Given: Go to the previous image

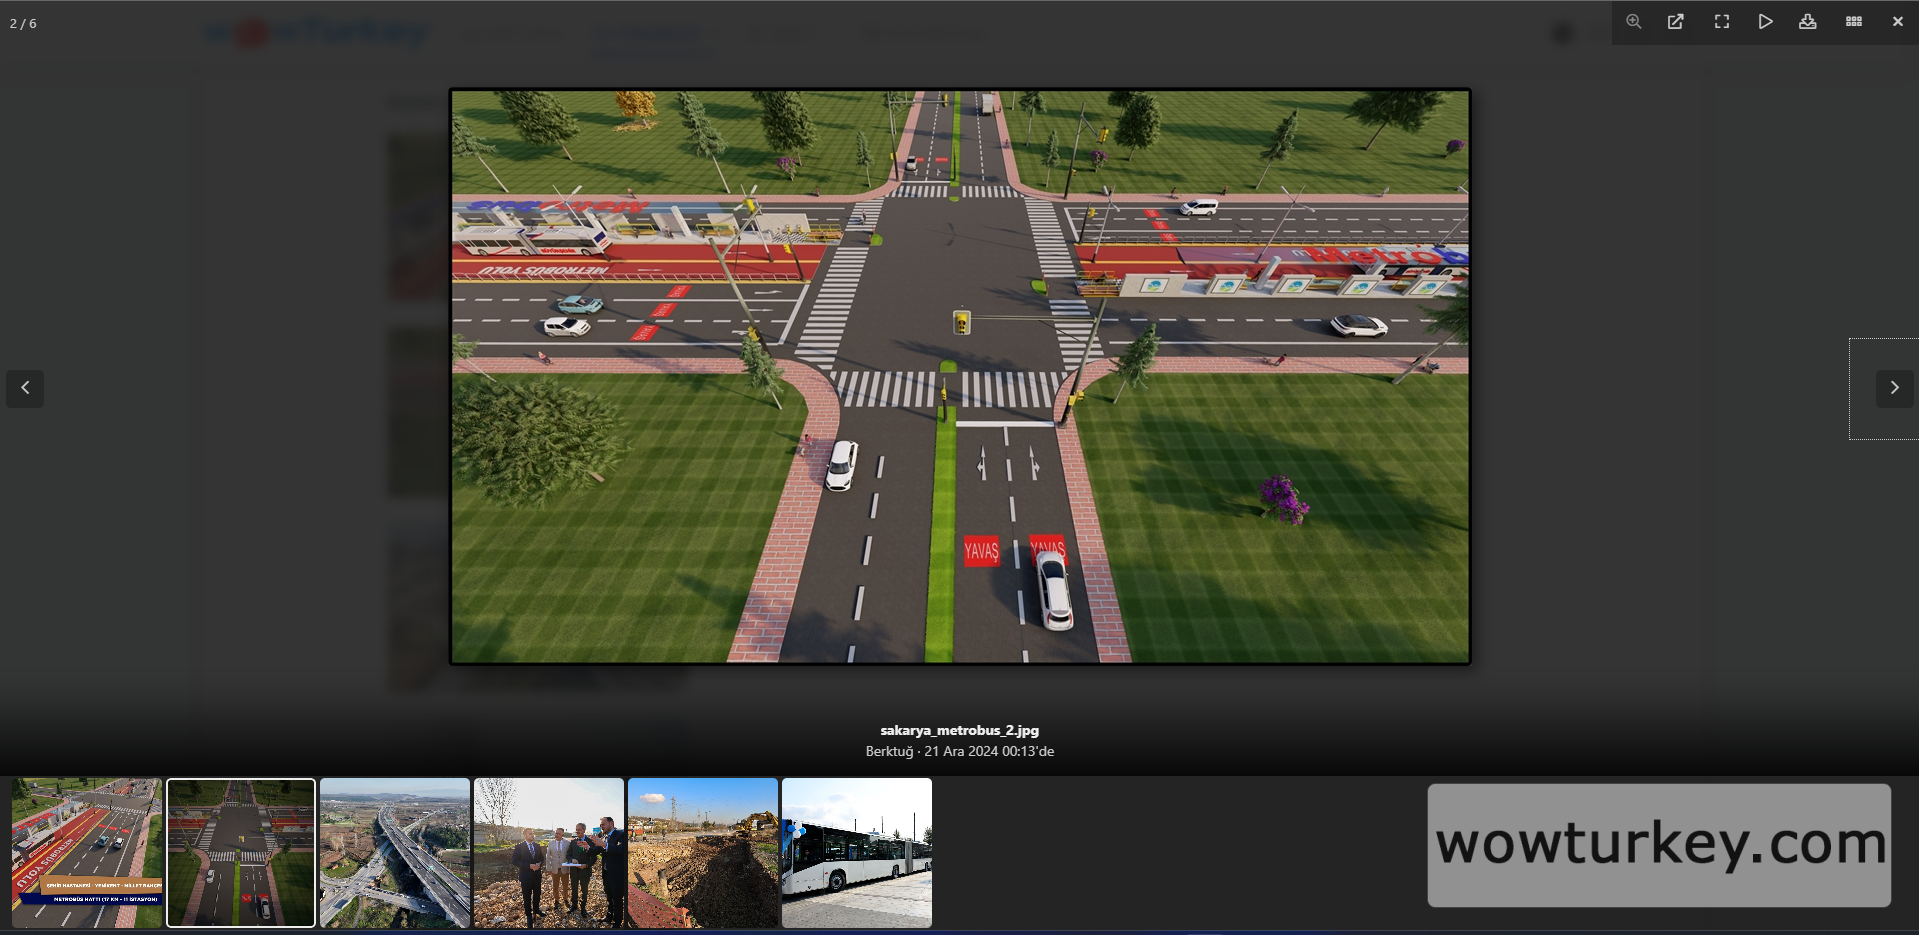Looking at the screenshot, I should [x=25, y=388].
